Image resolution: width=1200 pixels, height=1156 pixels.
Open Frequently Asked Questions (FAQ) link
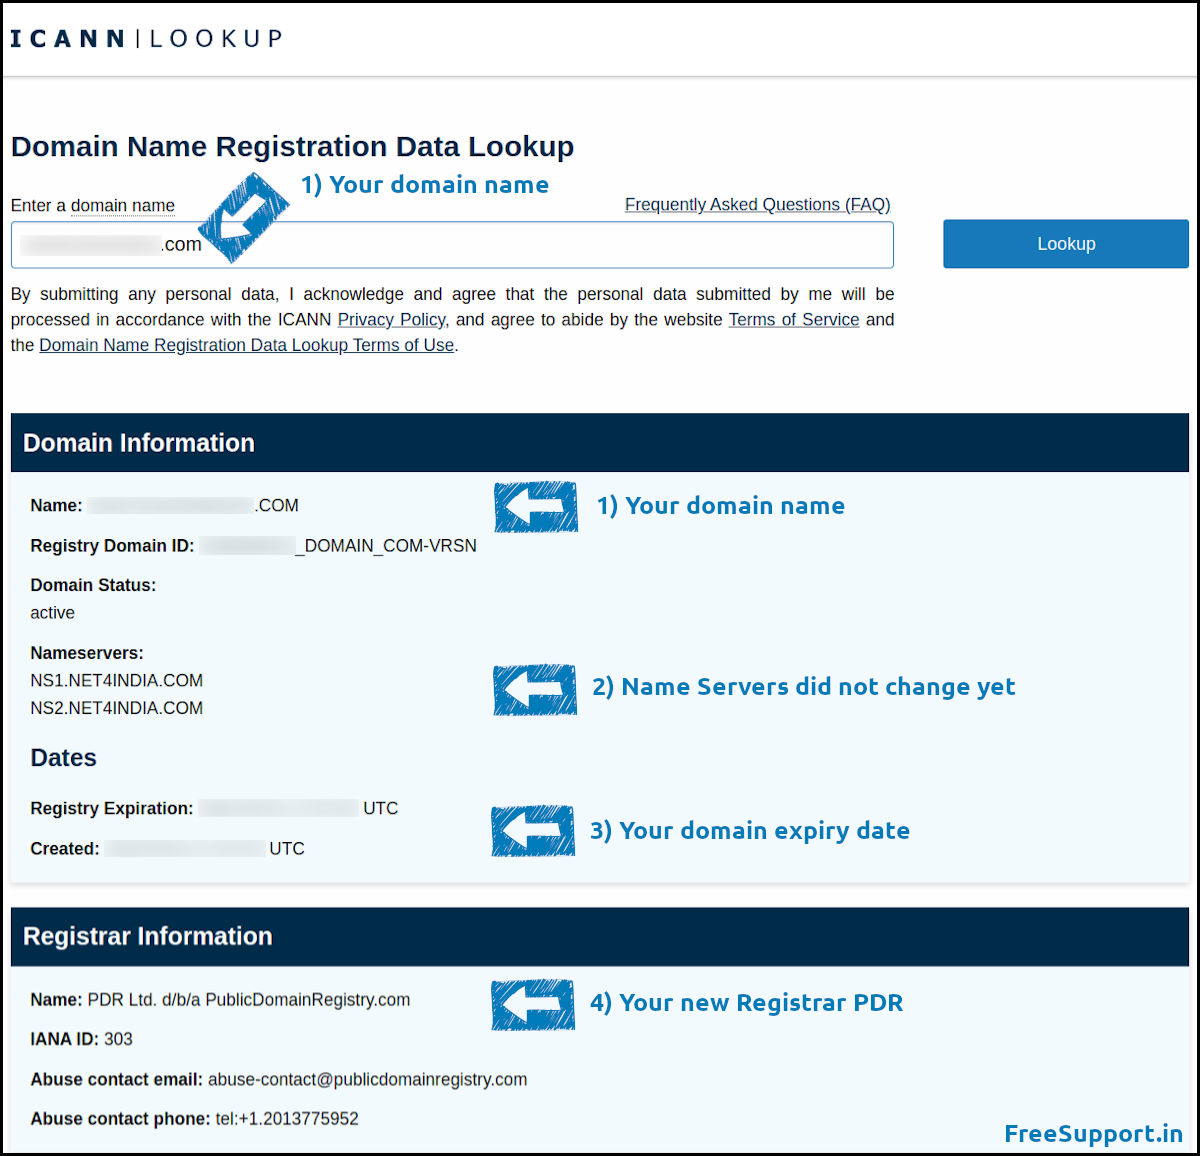pyautogui.click(x=757, y=205)
